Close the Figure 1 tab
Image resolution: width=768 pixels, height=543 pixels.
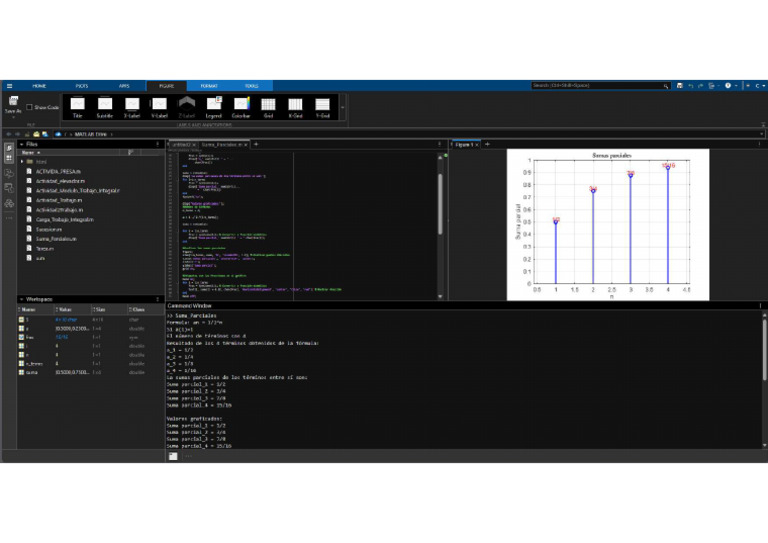point(478,144)
